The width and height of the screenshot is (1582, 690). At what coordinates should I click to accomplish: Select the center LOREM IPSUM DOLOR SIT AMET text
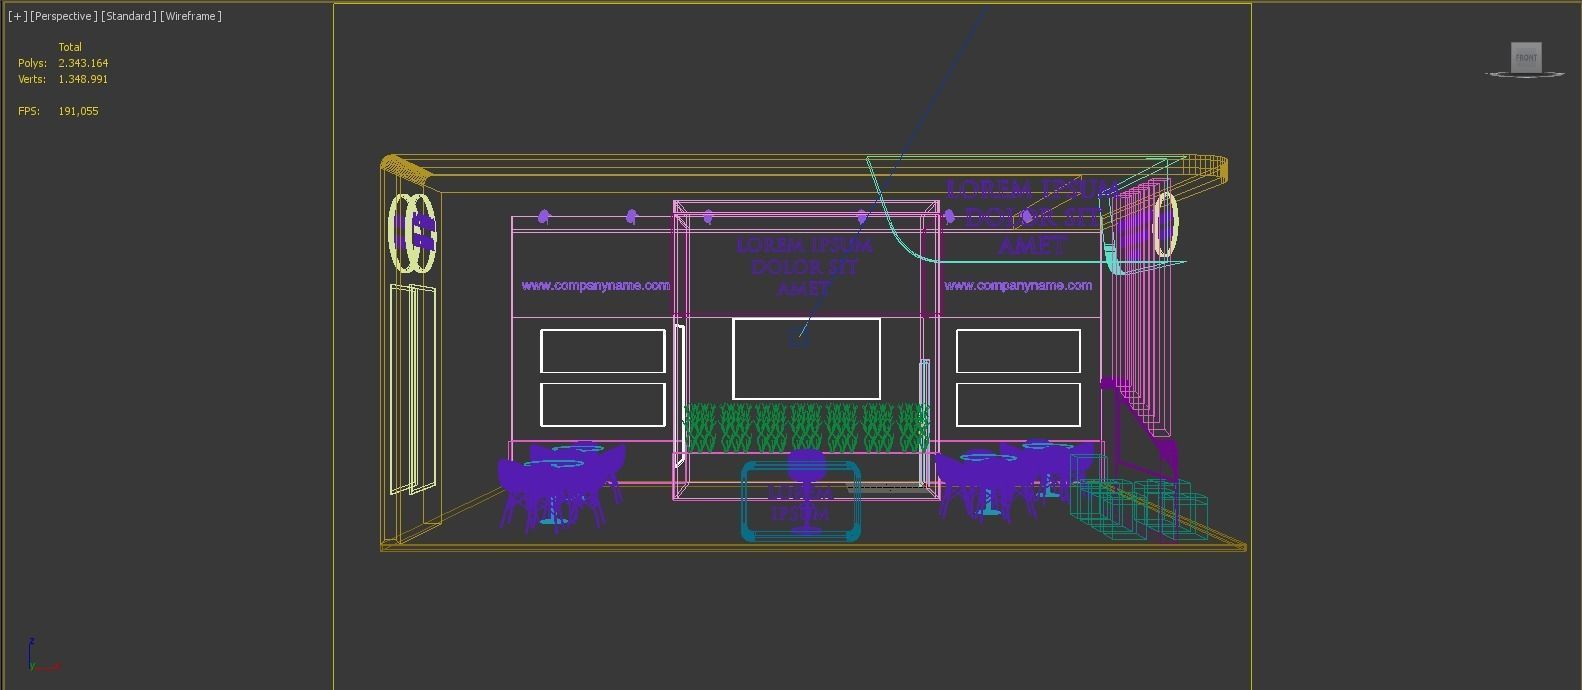pos(804,266)
